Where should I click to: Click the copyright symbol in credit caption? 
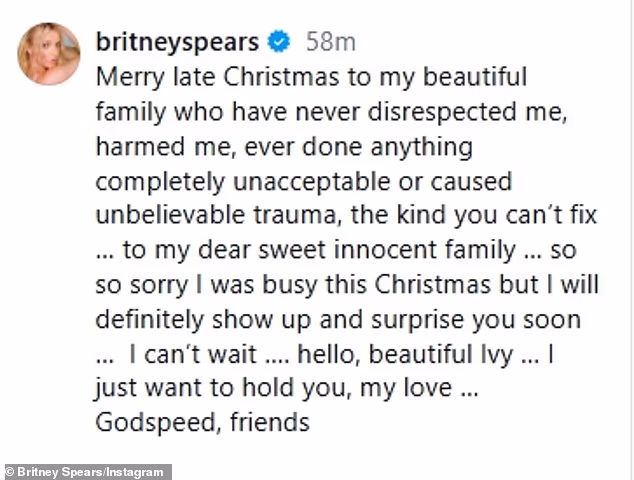[x=11, y=471]
